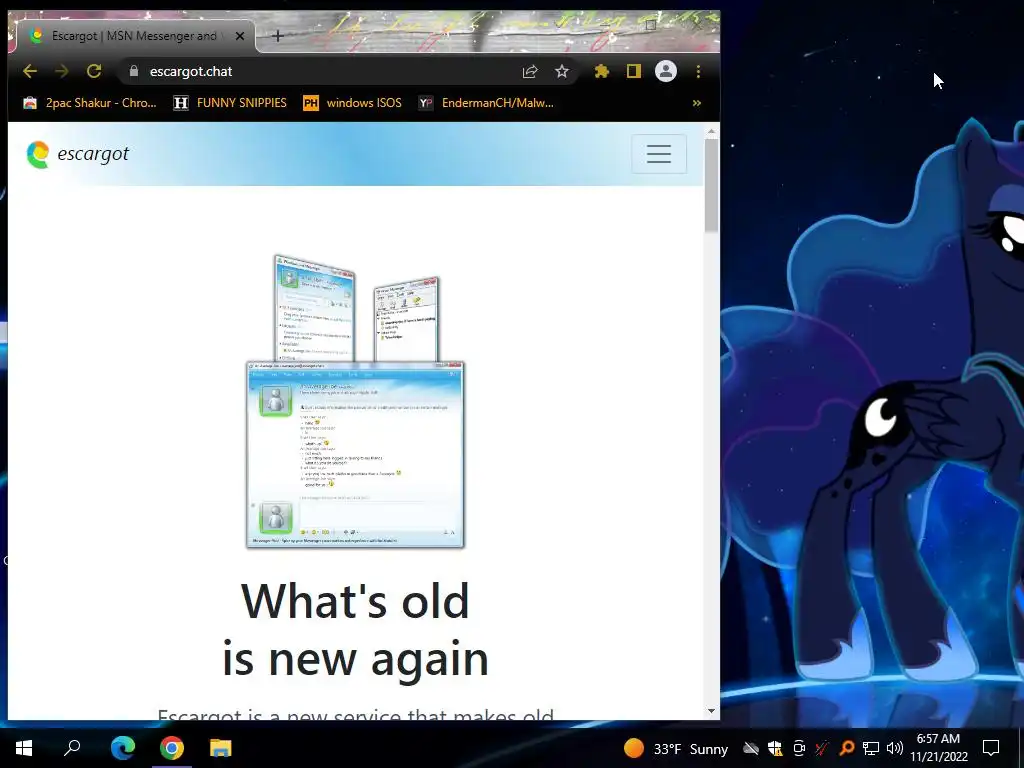Image resolution: width=1024 pixels, height=768 pixels.
Task: Open the FUNNY SNIPPIES bookmark
Action: (230, 103)
